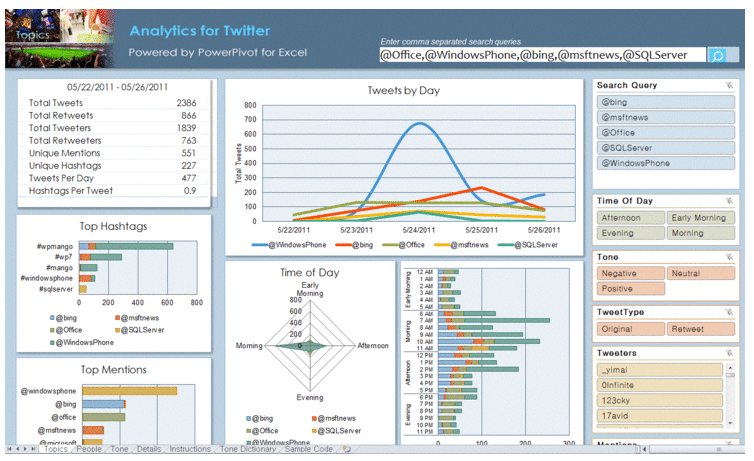Clear filter on Tweeters slicer
Screen dimensions: 754x461
[x=729, y=353]
